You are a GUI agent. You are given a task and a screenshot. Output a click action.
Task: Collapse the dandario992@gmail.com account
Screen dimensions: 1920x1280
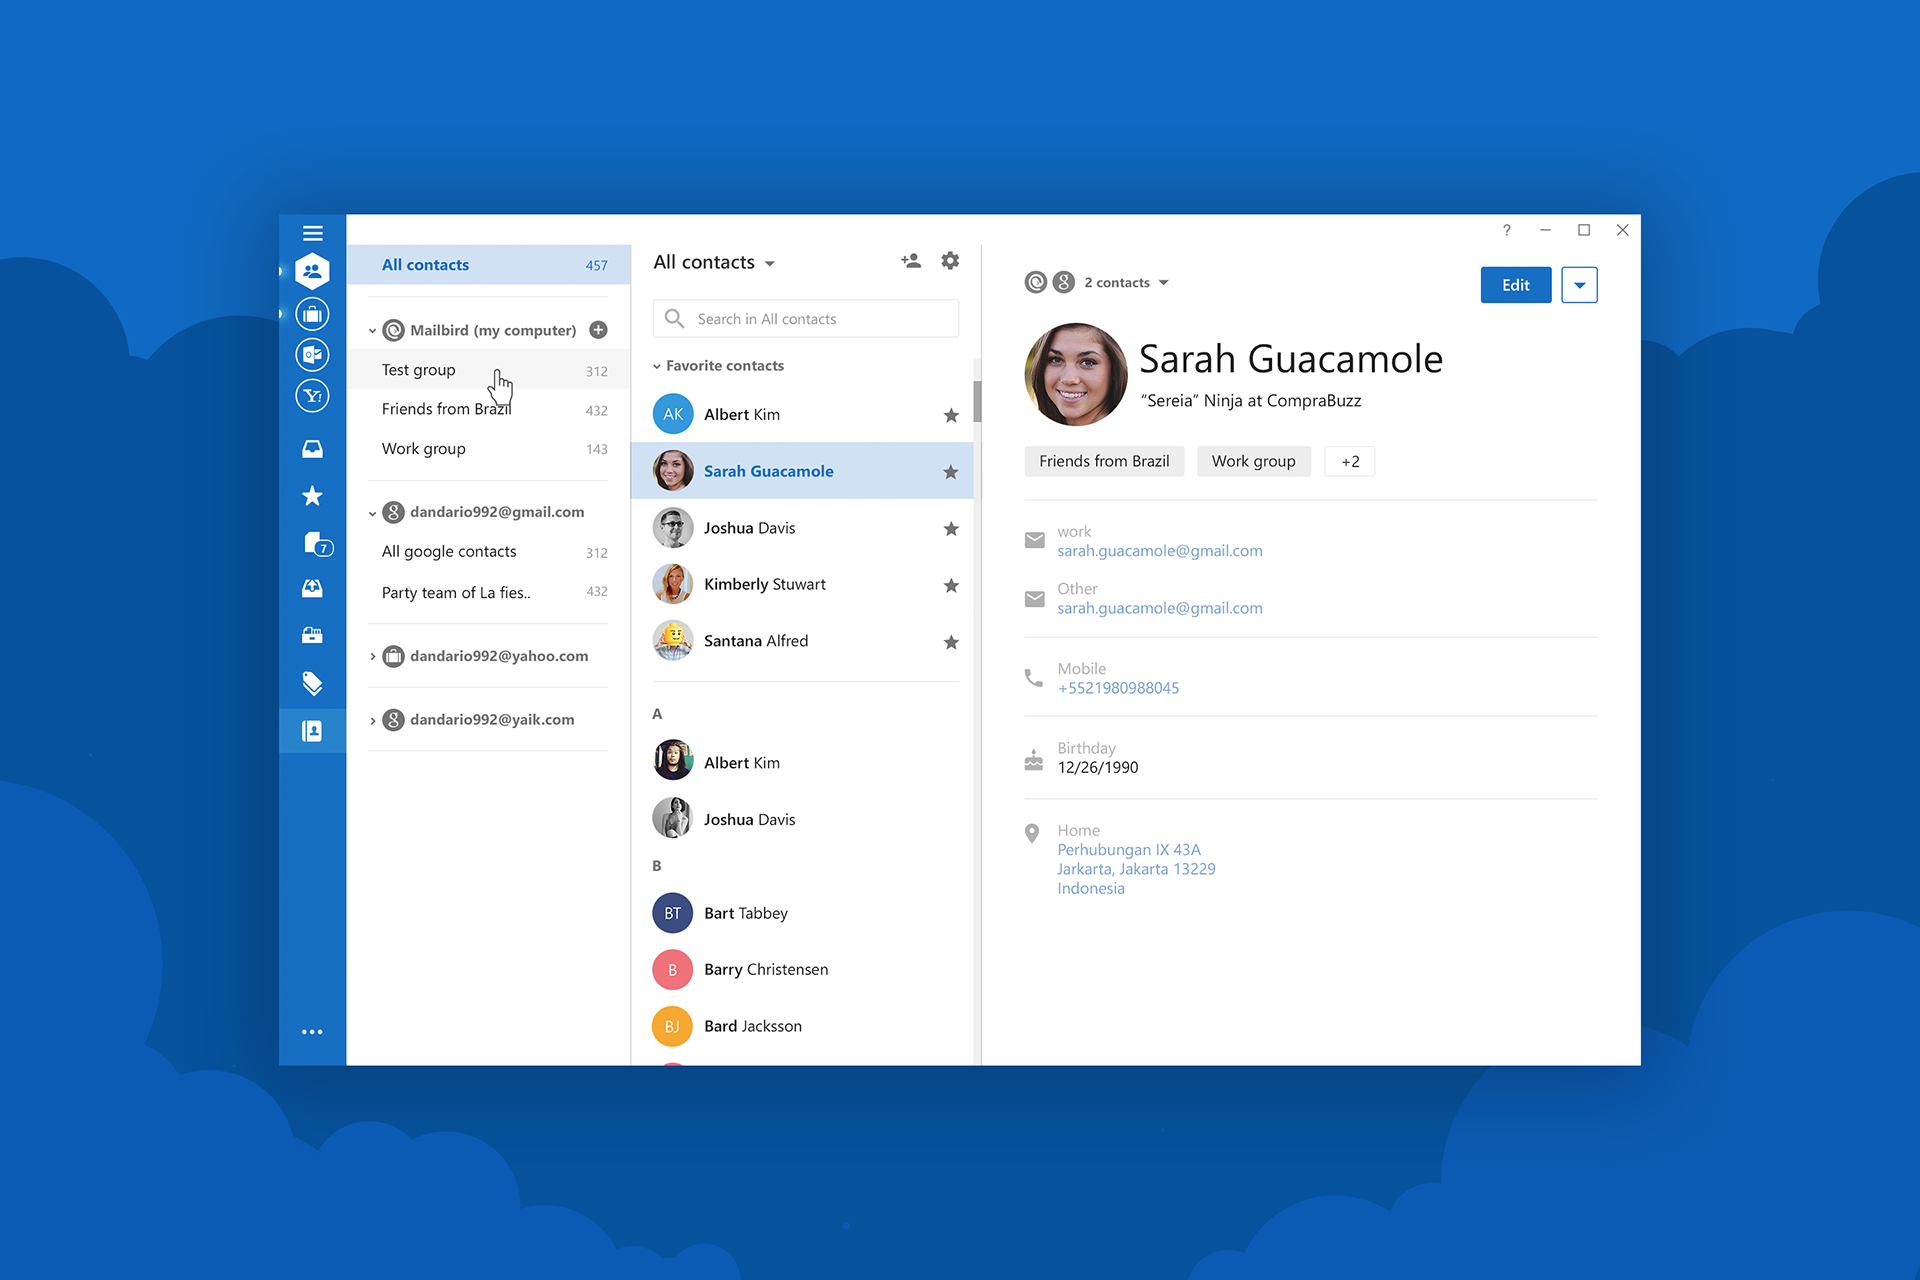tap(372, 513)
